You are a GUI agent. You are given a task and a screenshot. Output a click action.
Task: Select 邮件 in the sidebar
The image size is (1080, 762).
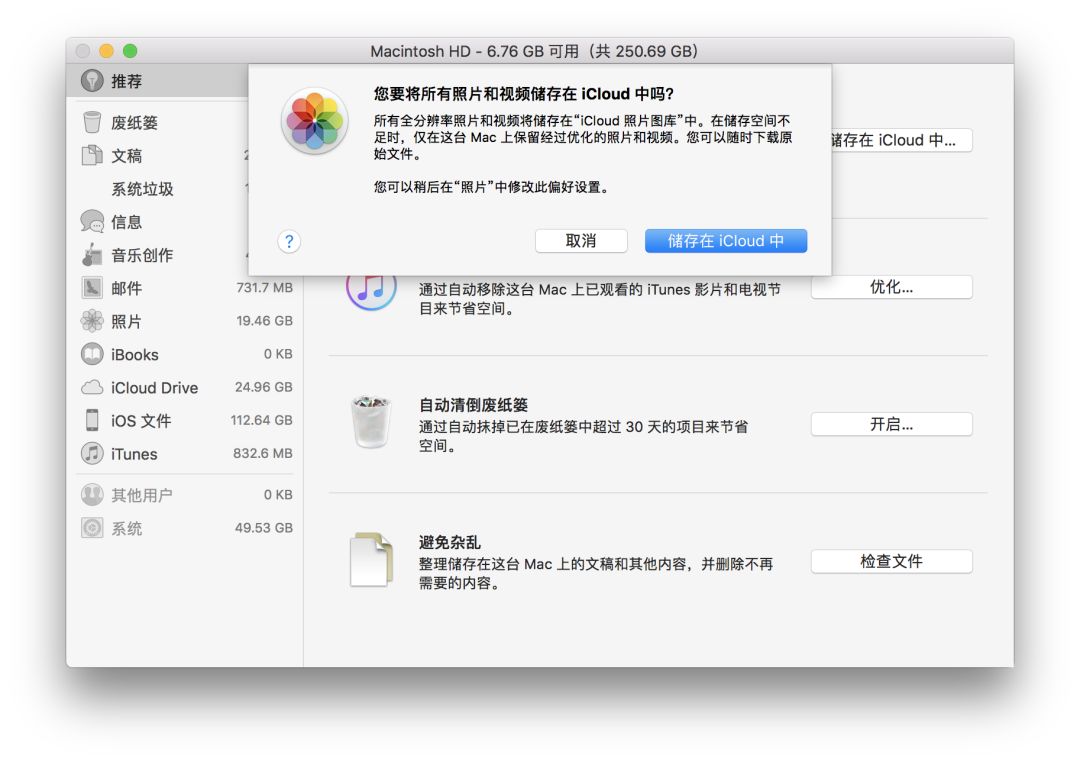[x=127, y=288]
